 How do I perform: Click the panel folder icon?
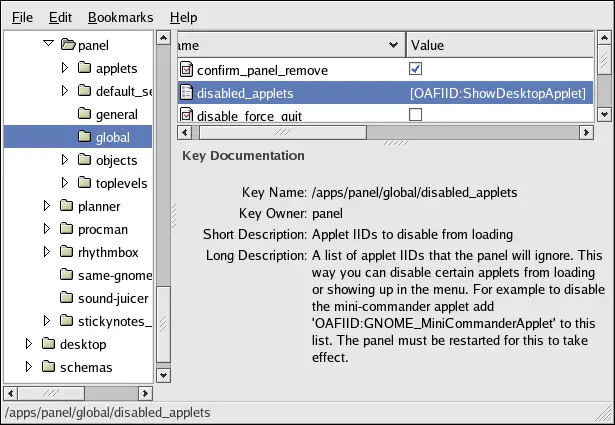67,45
